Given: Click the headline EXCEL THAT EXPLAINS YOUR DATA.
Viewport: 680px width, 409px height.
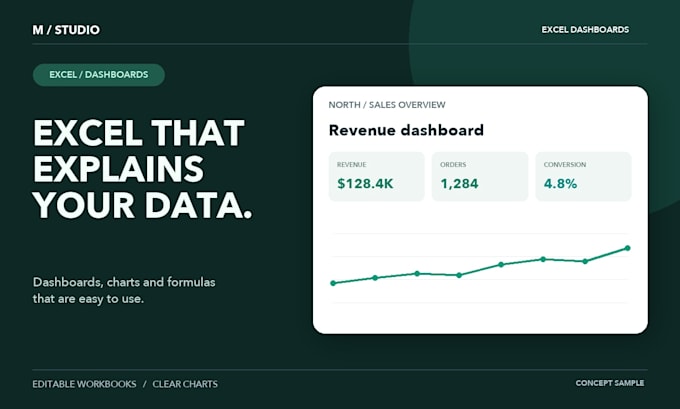Looking at the screenshot, I should [x=143, y=169].
